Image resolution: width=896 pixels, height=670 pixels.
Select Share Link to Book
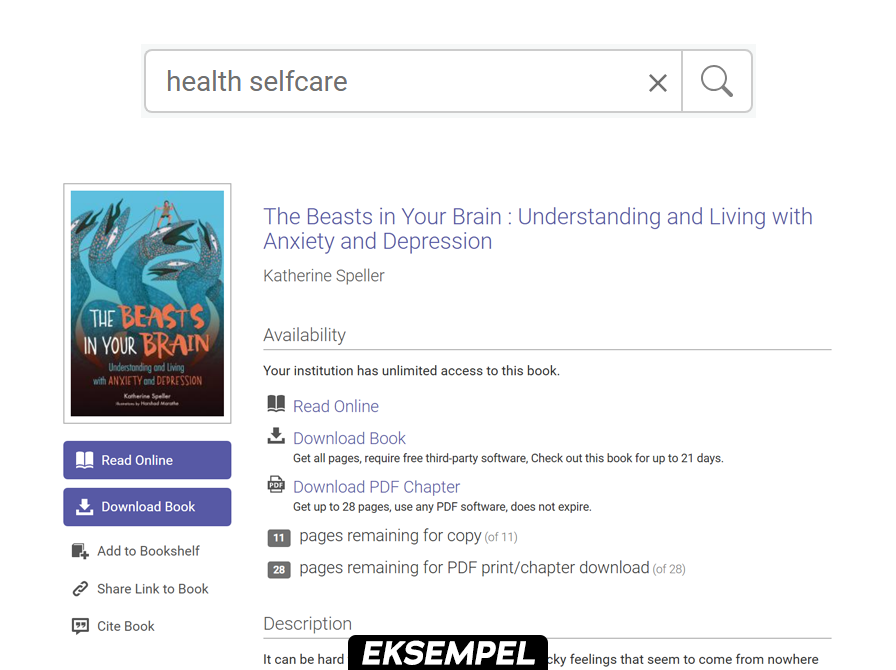pos(152,589)
